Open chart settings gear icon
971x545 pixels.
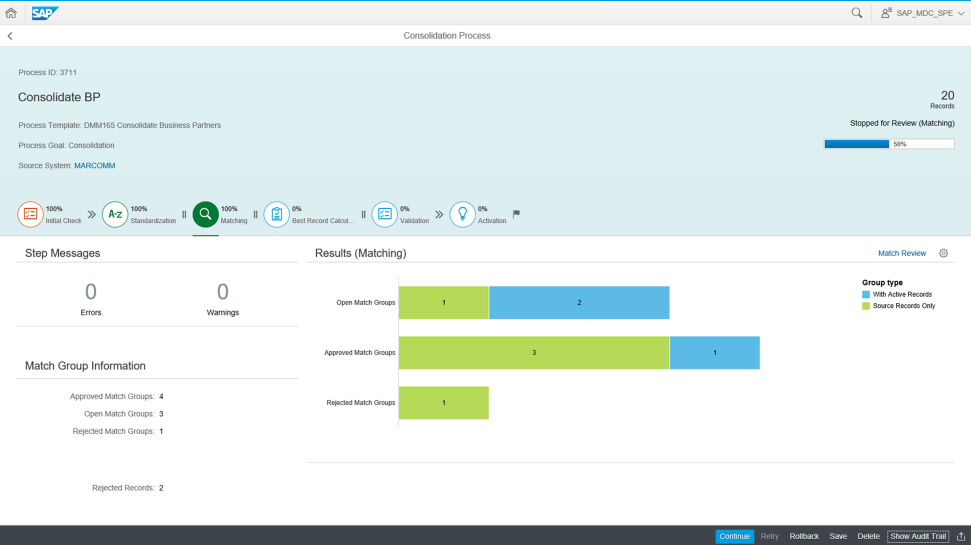click(x=943, y=254)
